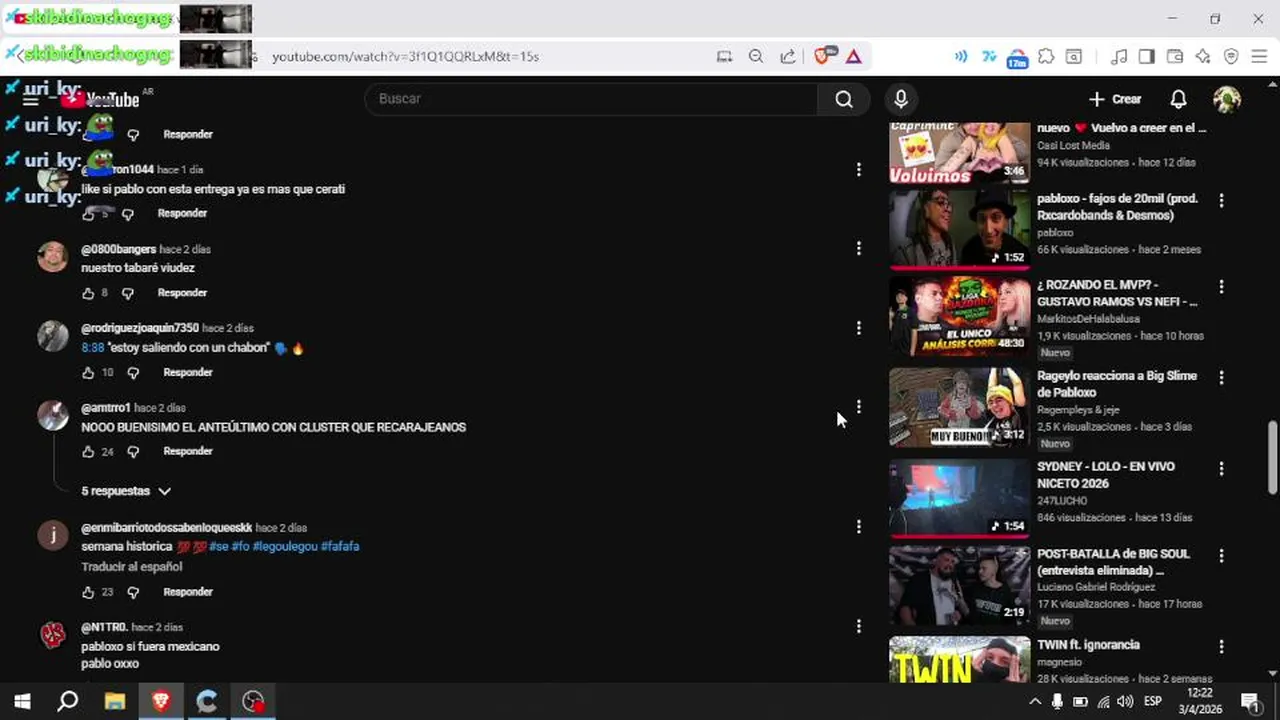Show hidden system tray icons chevron

1035,701
